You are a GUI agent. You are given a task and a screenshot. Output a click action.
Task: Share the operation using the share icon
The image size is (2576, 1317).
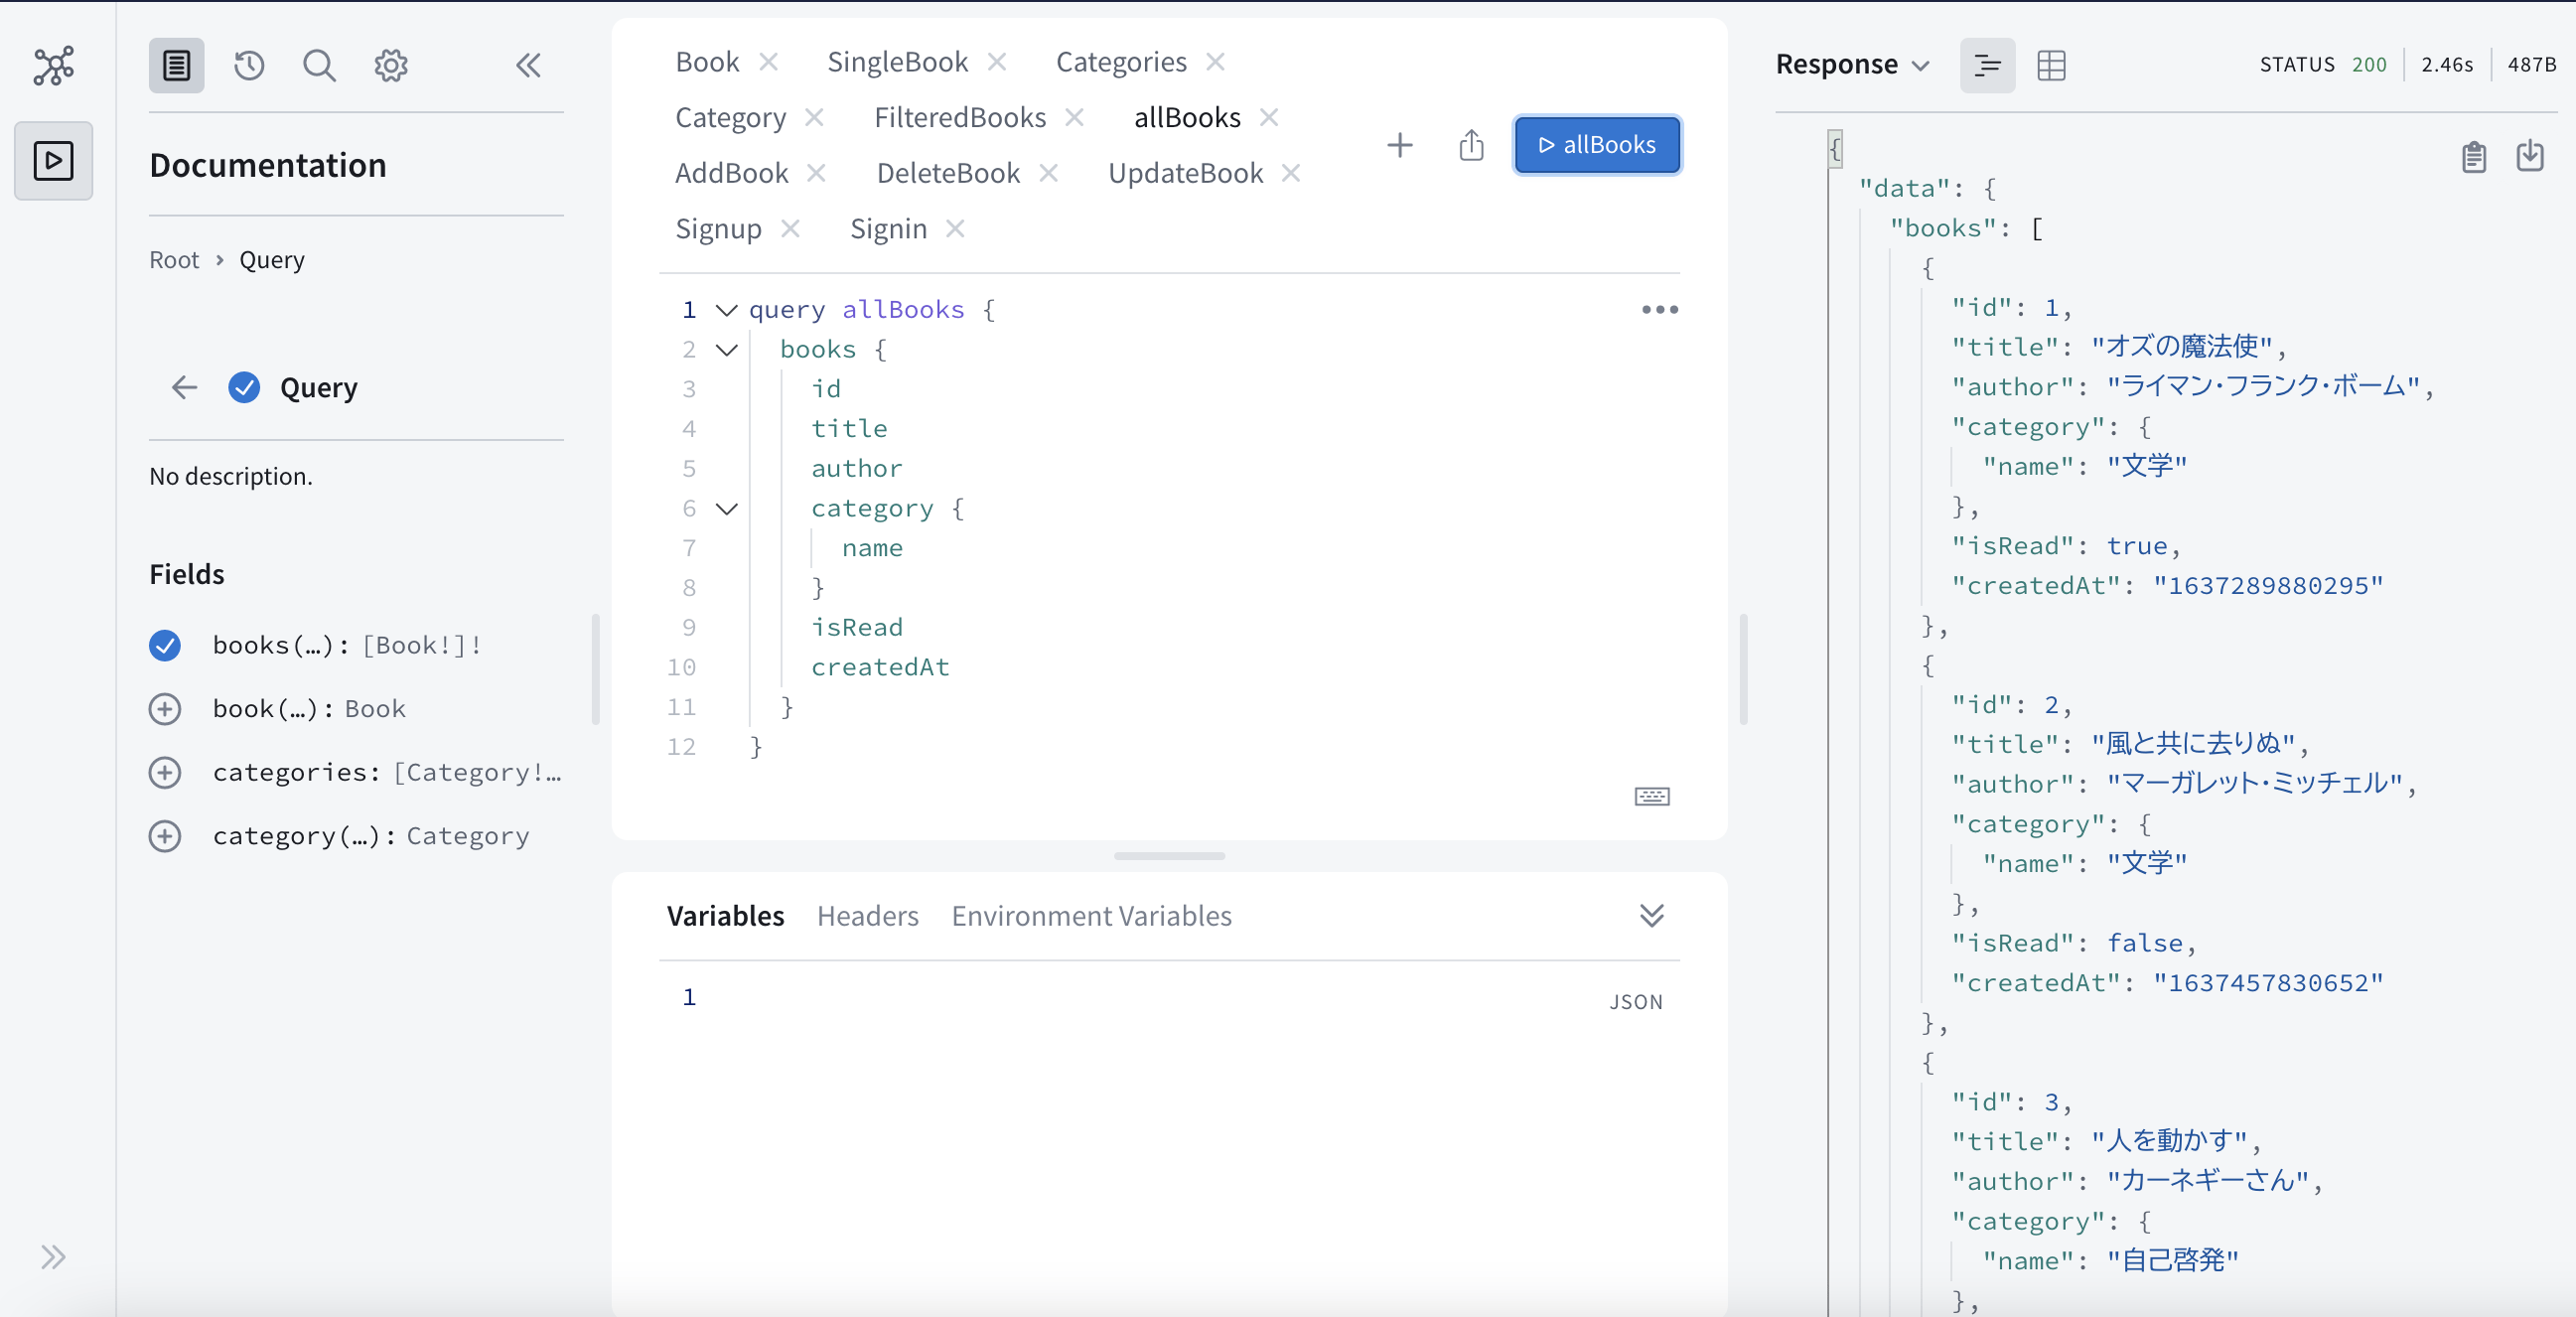[1471, 146]
